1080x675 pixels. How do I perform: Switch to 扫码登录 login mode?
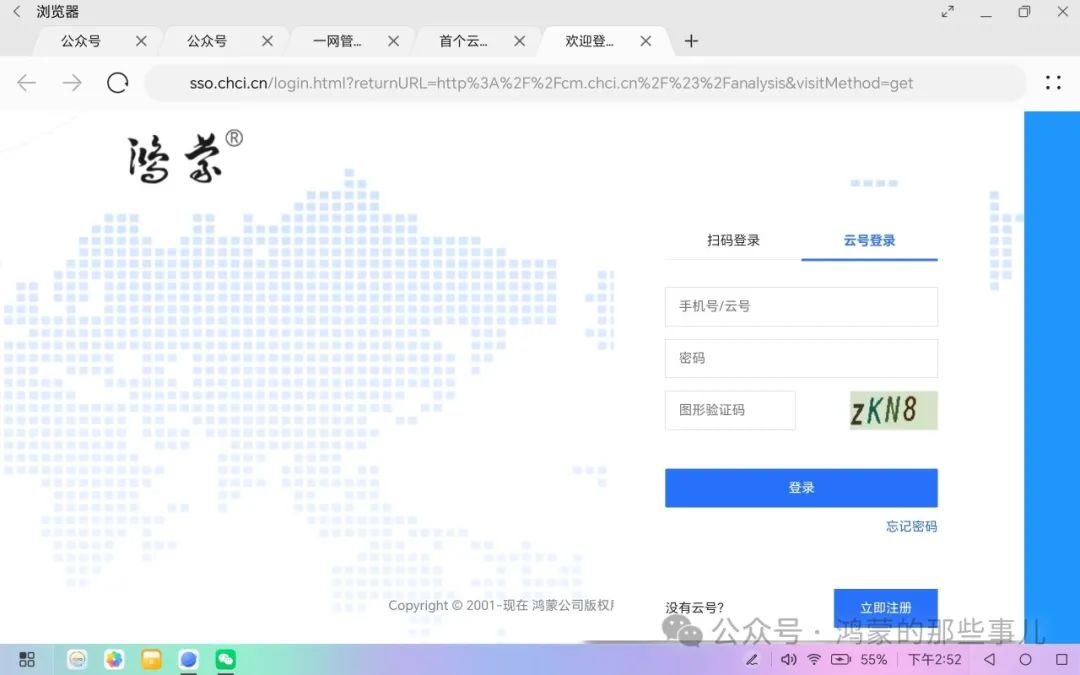coord(734,240)
